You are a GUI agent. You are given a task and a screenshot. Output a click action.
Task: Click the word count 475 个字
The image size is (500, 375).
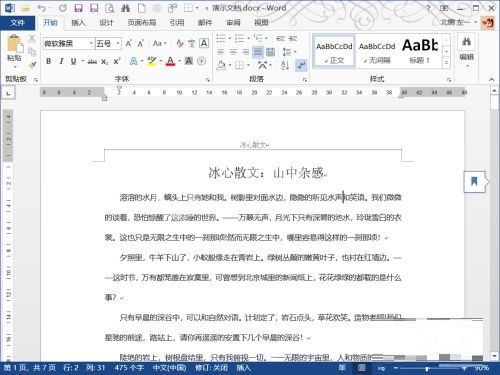coord(129,368)
